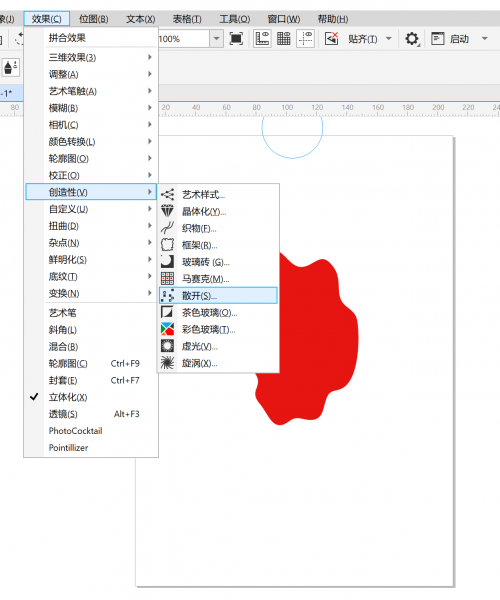
Task: Select the ink bottle tool icon
Action: (x=11, y=68)
